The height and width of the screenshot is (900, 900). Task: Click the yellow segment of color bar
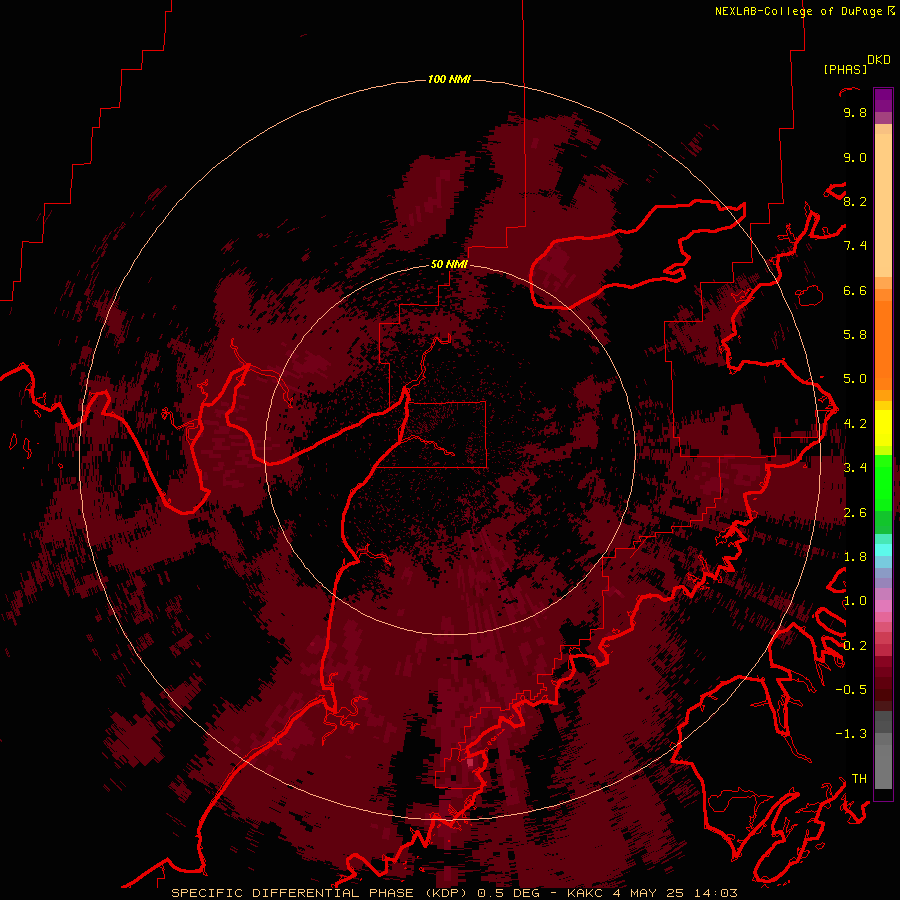[883, 428]
